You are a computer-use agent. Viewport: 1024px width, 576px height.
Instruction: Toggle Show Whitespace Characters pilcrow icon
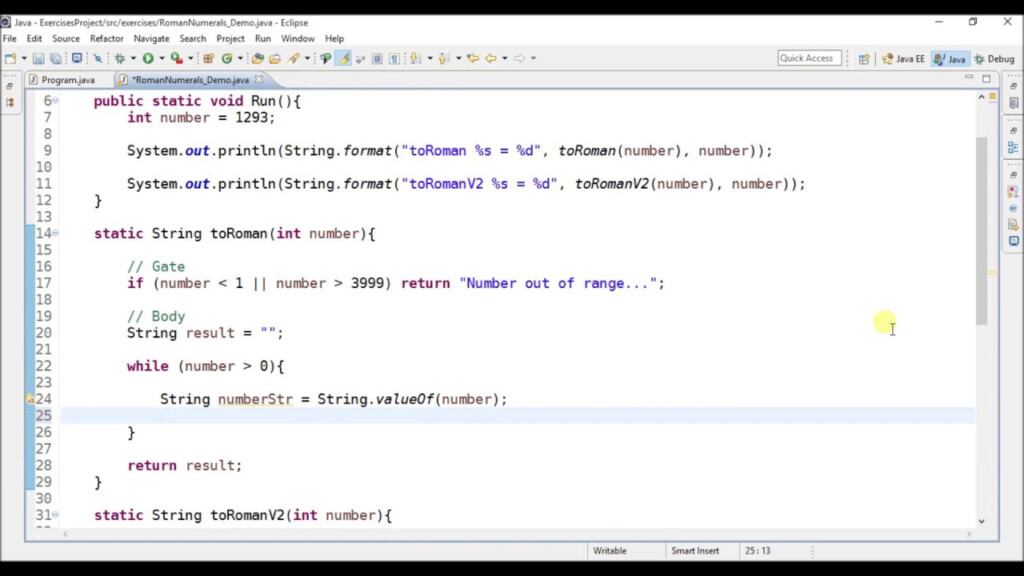coord(394,59)
